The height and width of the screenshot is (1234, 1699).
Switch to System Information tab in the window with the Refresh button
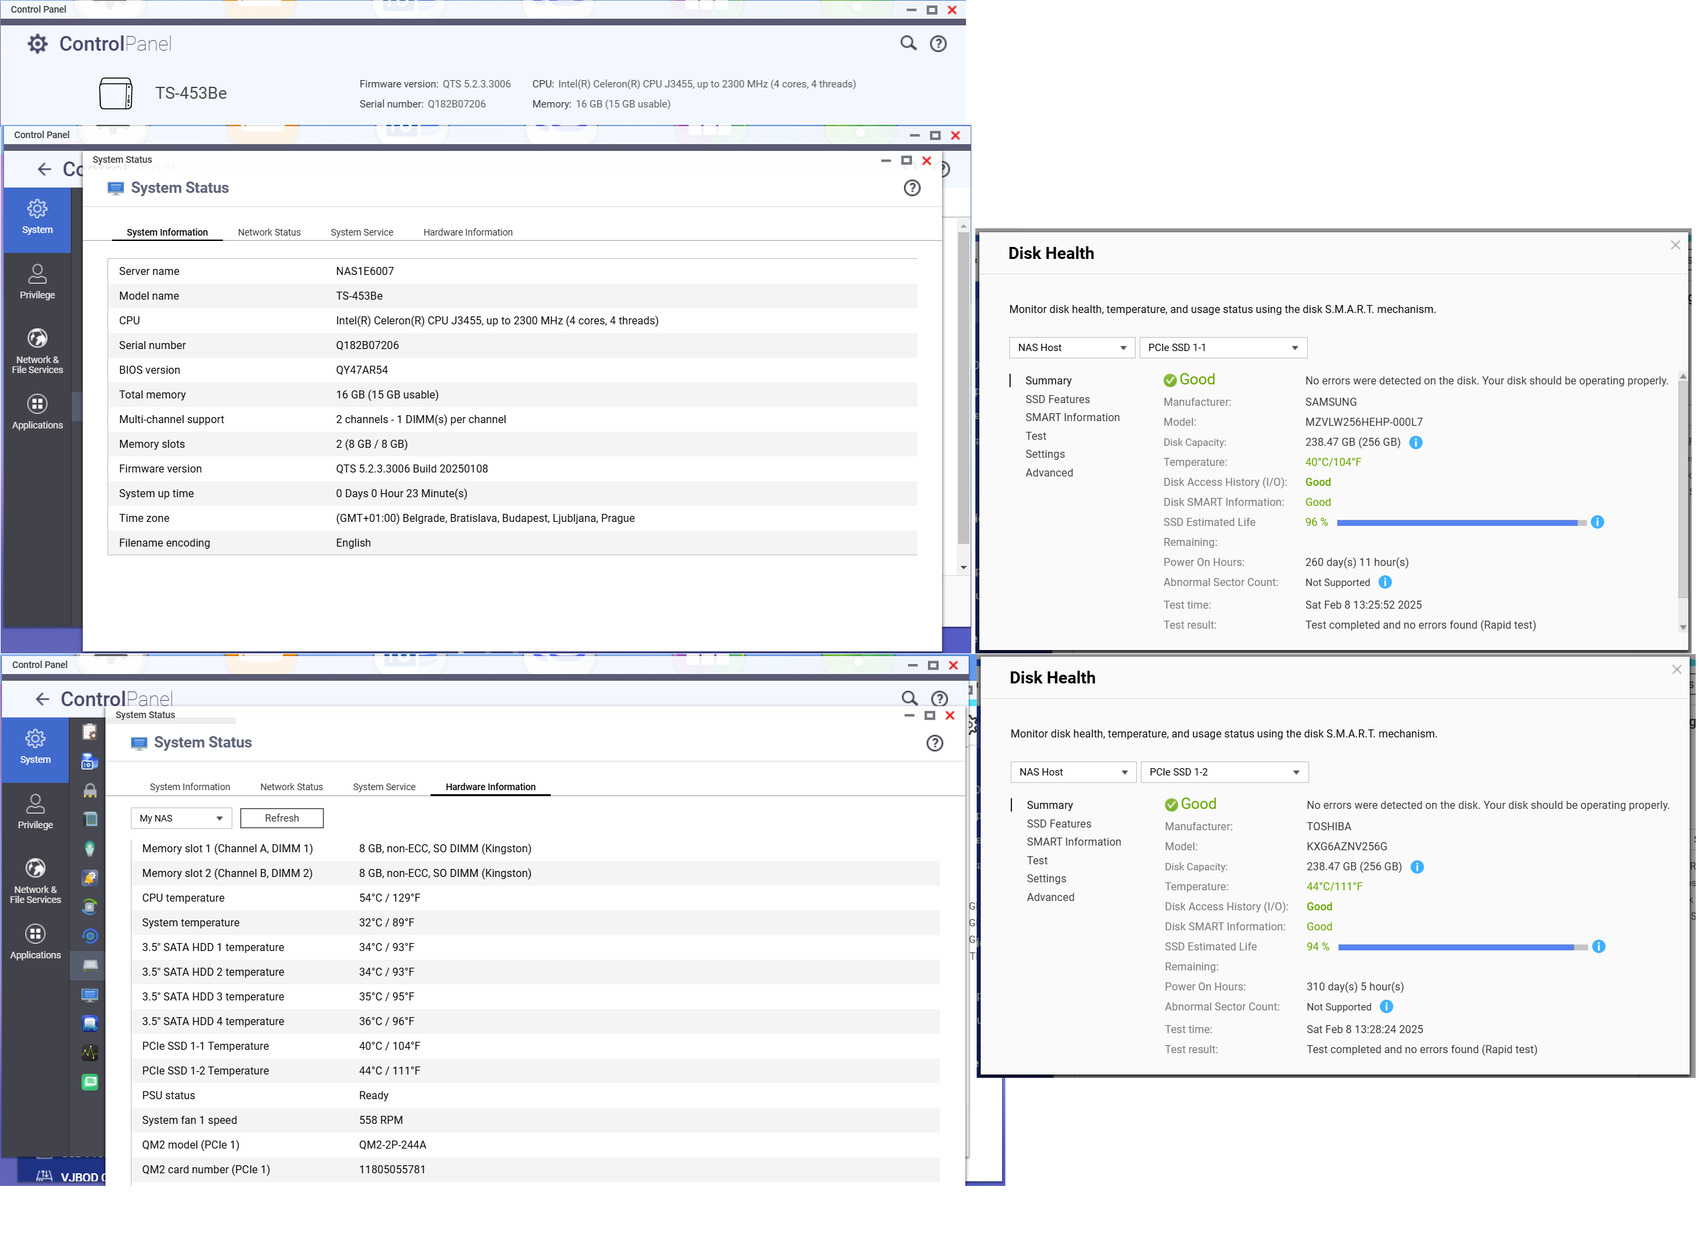point(190,787)
